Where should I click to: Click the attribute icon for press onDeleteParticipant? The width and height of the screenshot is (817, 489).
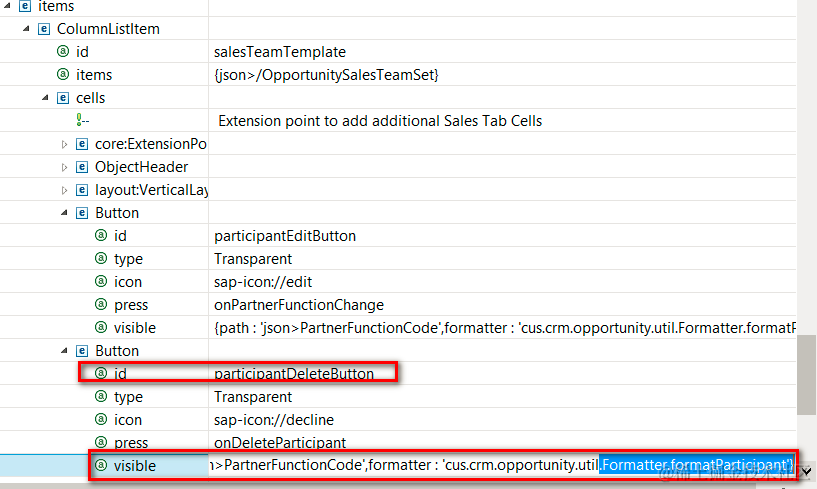click(x=101, y=442)
